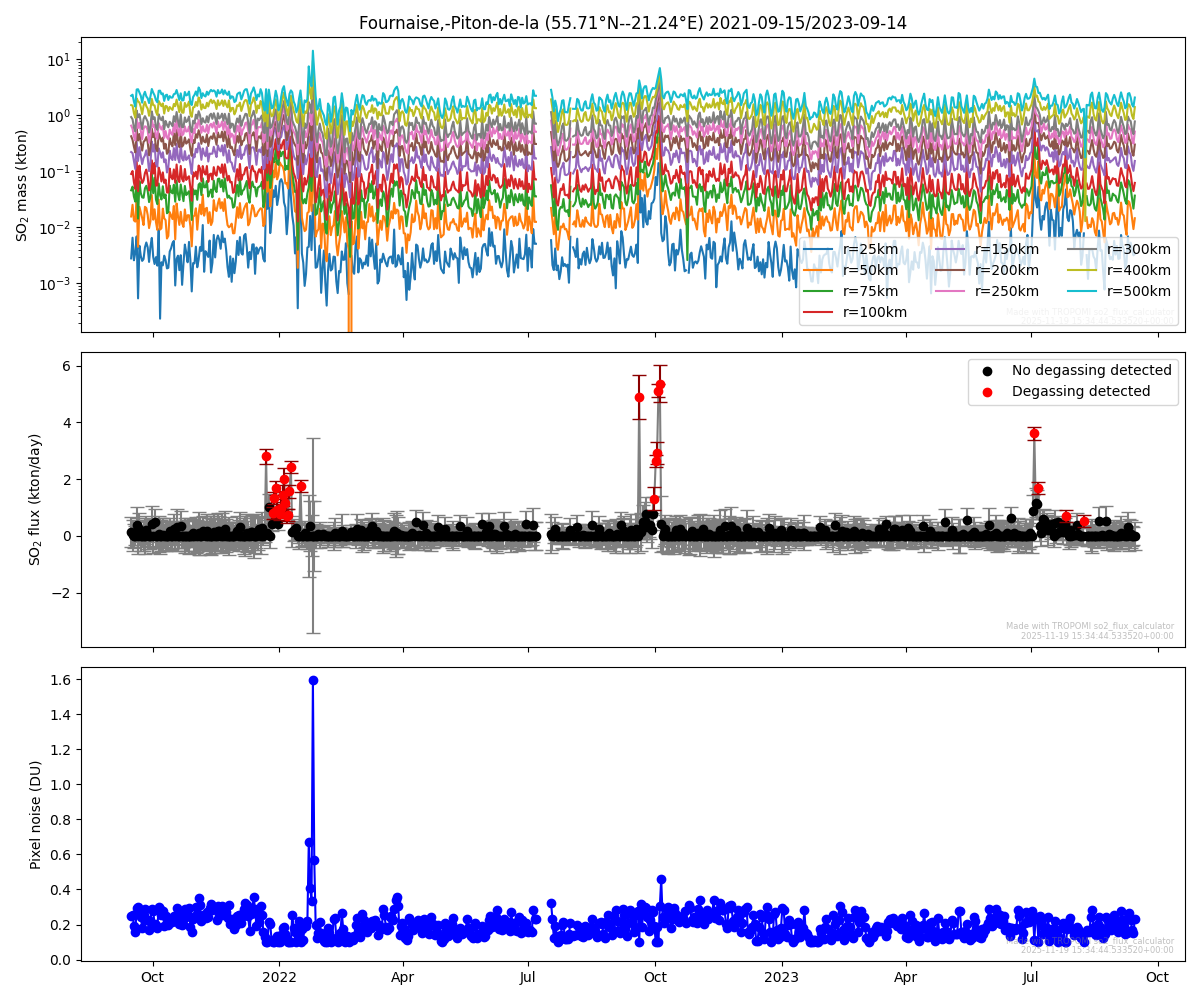Click the red 'Degassing detected' legend marker

point(987,392)
